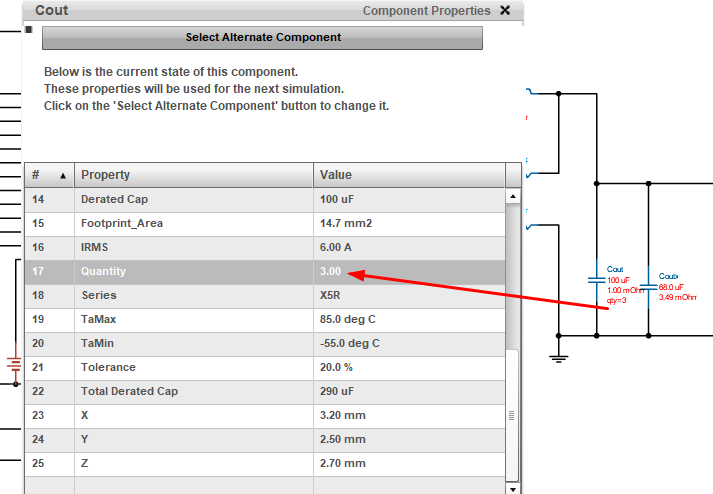Click the 100 uF Derated Cap value
Viewport: 713px width, 494px height.
(336, 200)
